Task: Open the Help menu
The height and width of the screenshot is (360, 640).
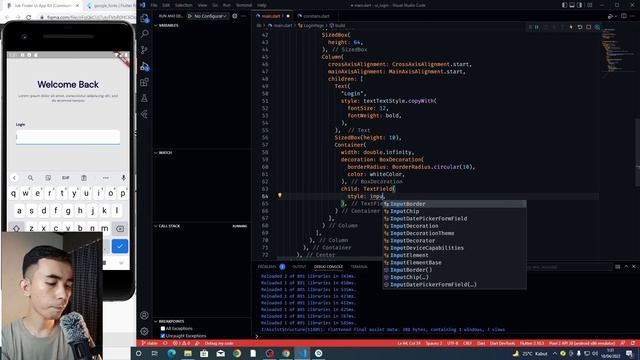Action: [x=262, y=5]
